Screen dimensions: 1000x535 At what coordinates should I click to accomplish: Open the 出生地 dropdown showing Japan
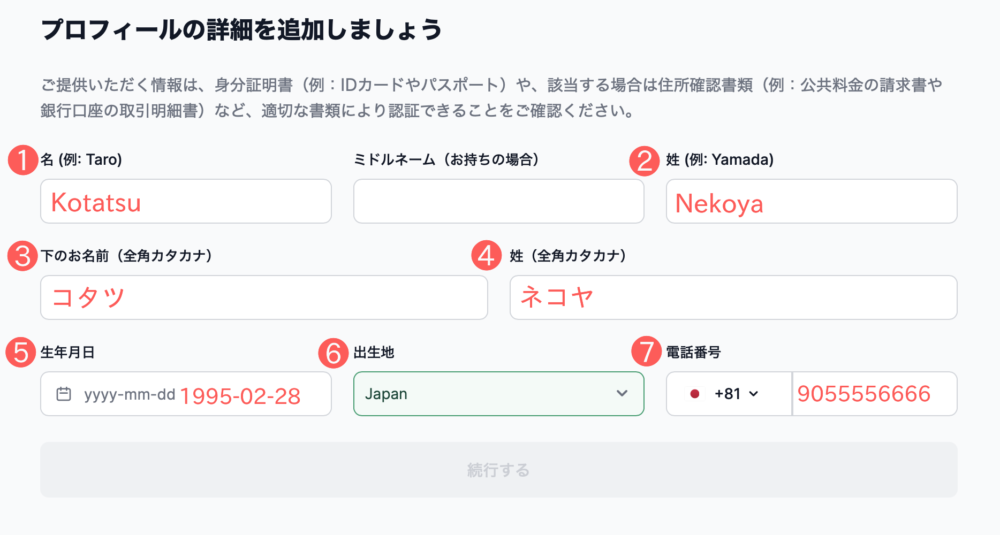click(499, 394)
